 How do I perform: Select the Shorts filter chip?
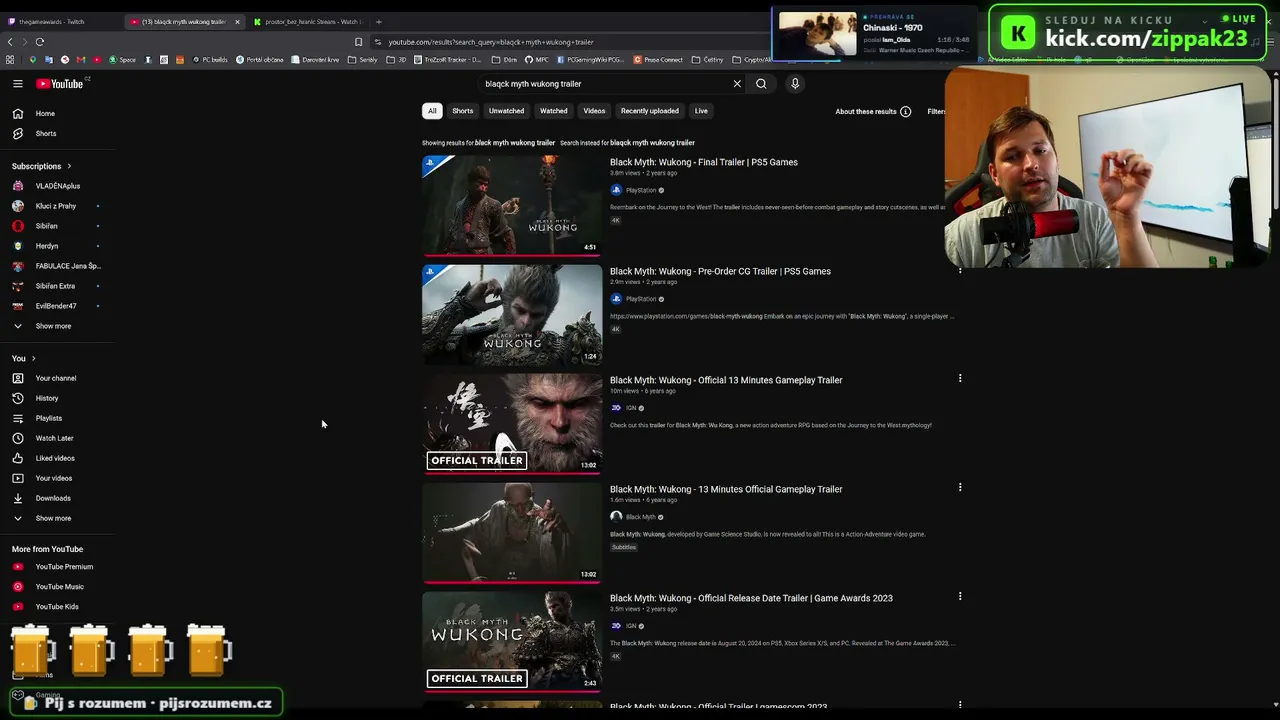pos(462,111)
